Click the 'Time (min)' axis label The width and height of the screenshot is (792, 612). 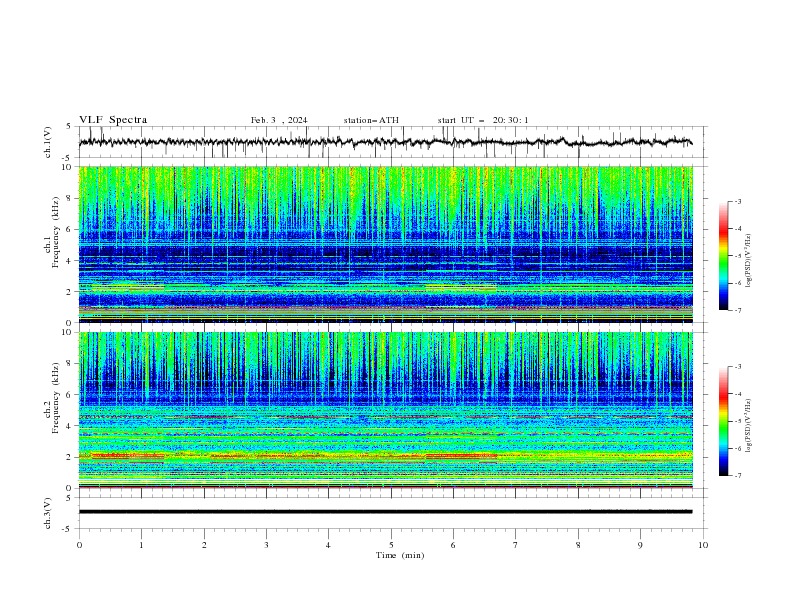400,555
